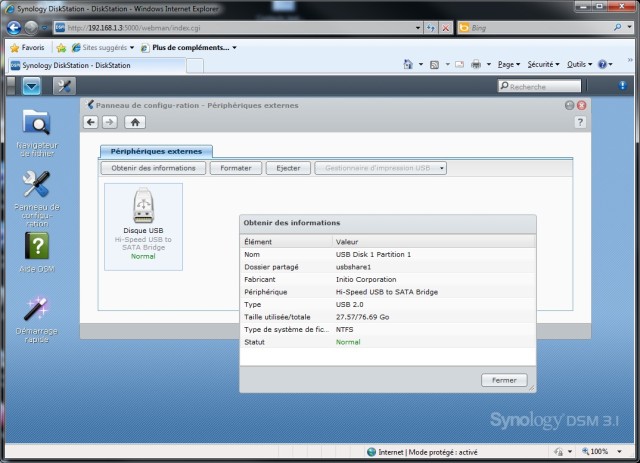Click Formater button
The image size is (640, 463).
tap(236, 168)
